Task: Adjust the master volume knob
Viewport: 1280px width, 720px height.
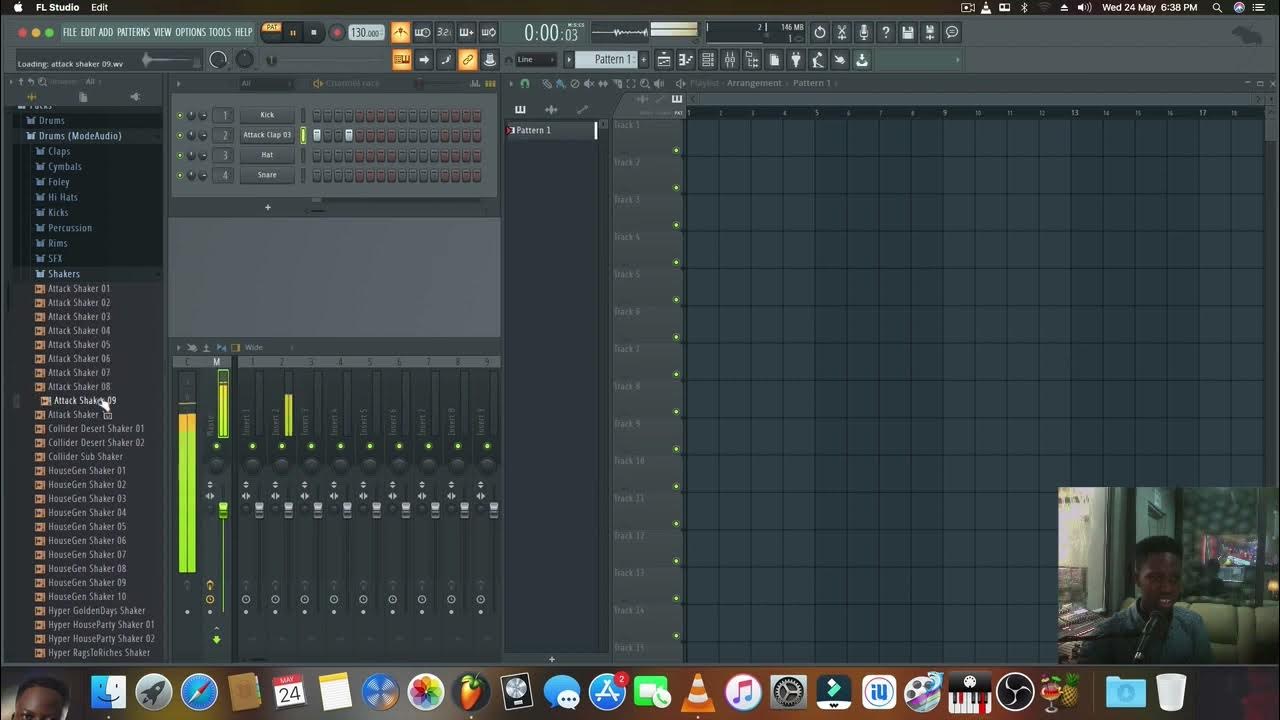Action: (x=218, y=60)
